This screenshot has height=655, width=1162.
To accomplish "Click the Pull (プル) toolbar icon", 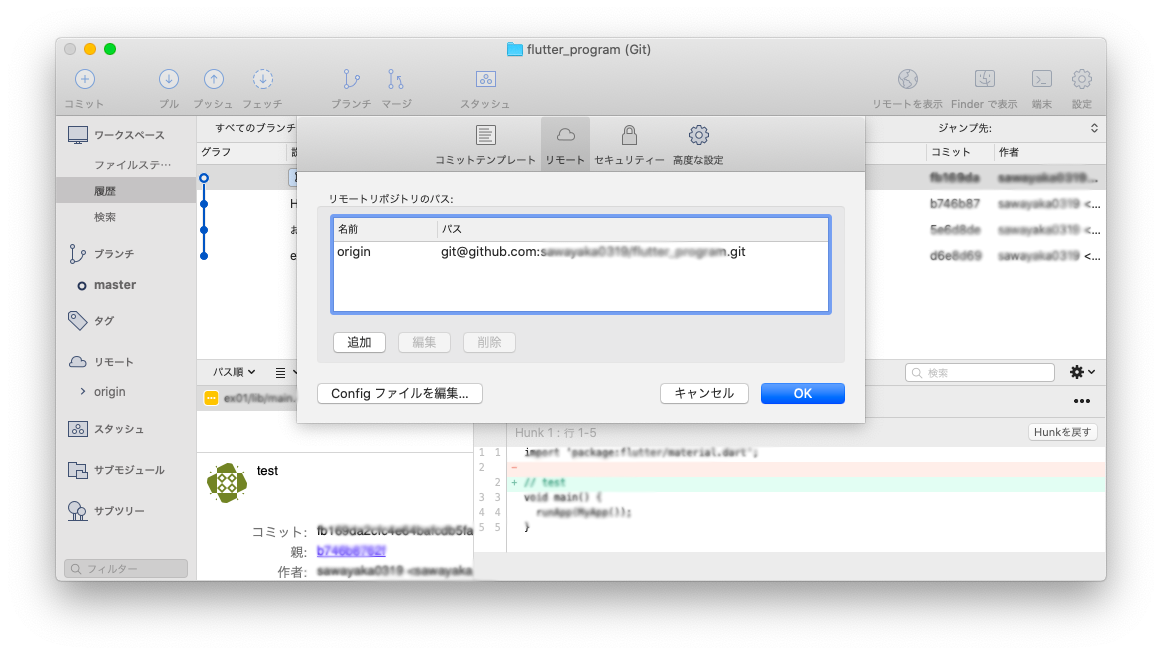I will 169,79.
